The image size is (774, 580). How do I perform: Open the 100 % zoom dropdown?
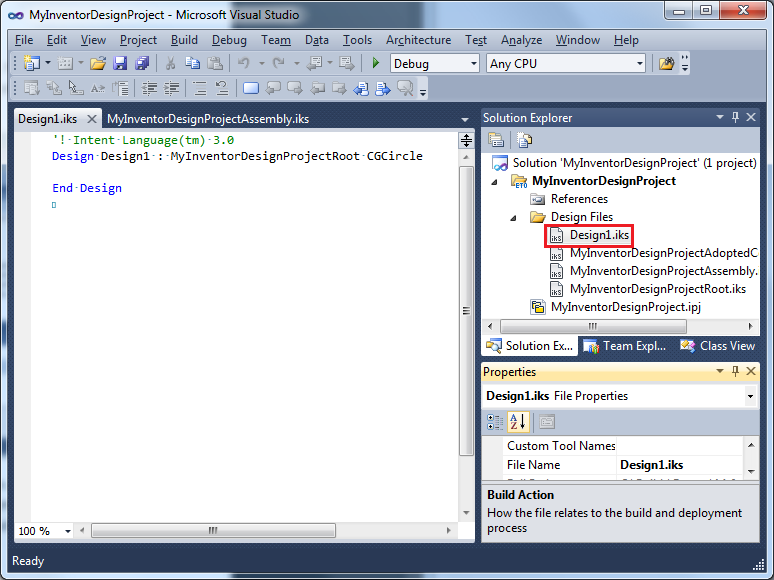[68, 532]
